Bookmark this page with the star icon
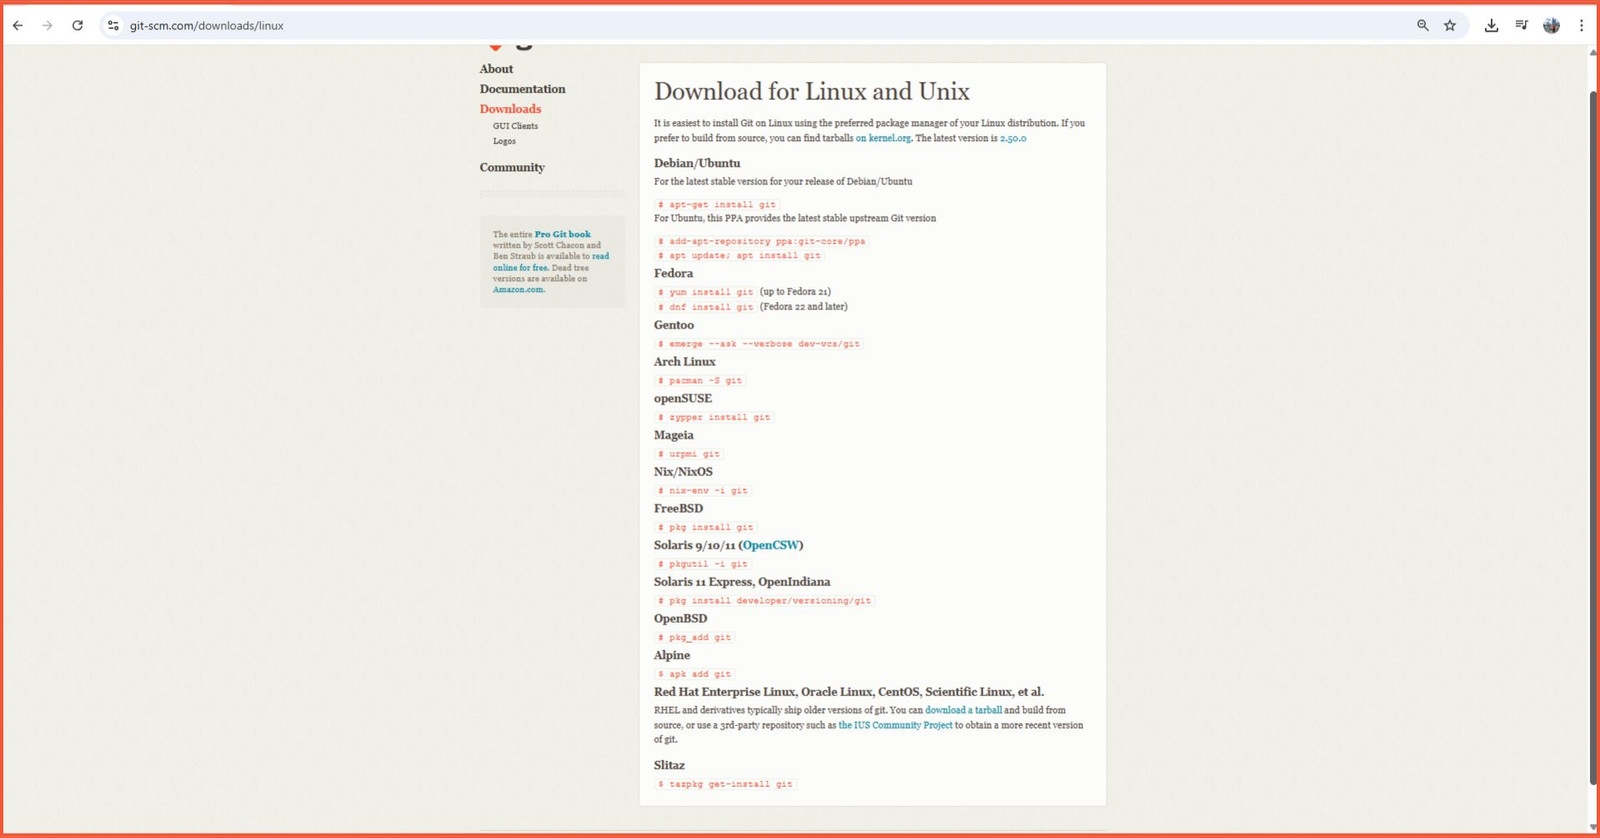Viewport: 1600px width, 838px height. (1450, 26)
